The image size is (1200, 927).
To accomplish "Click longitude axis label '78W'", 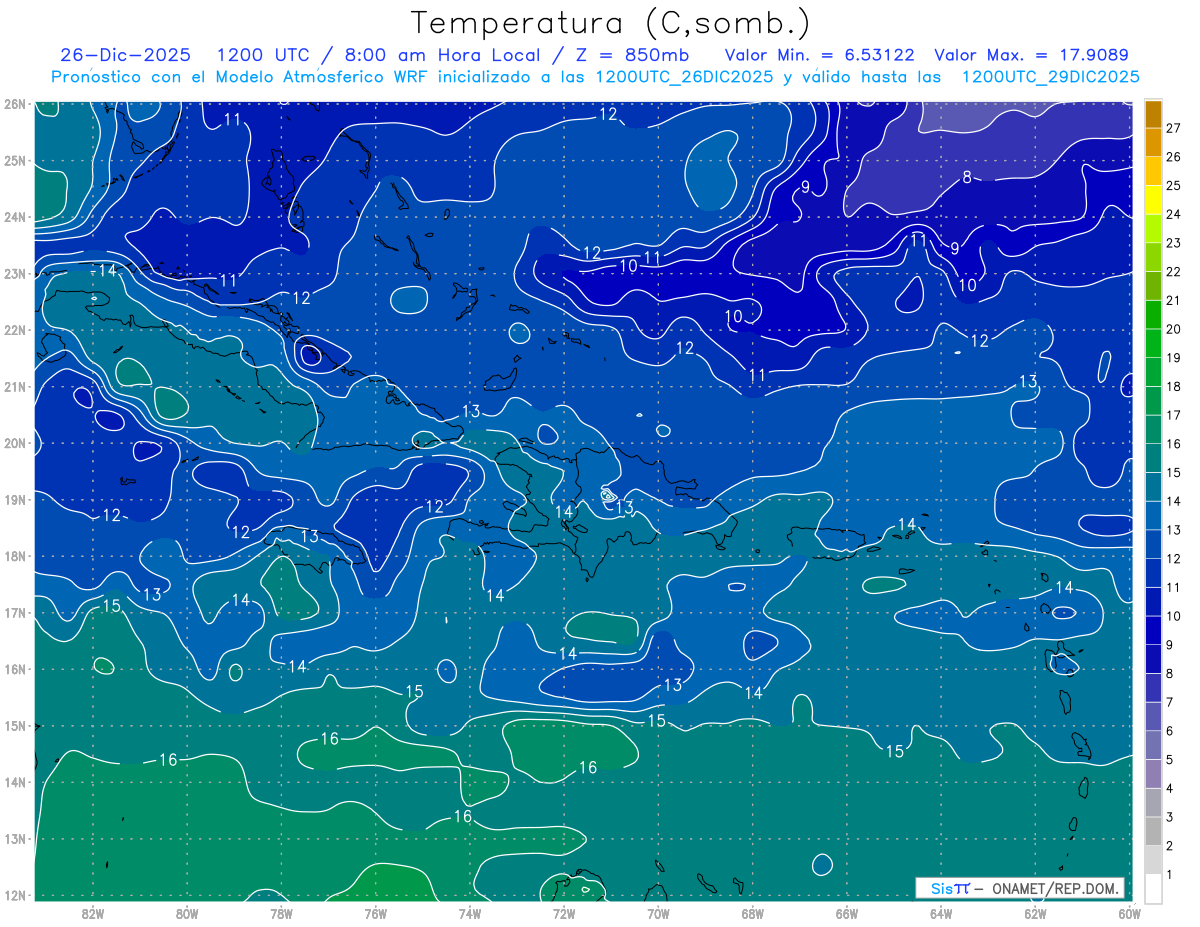I will point(281,913).
